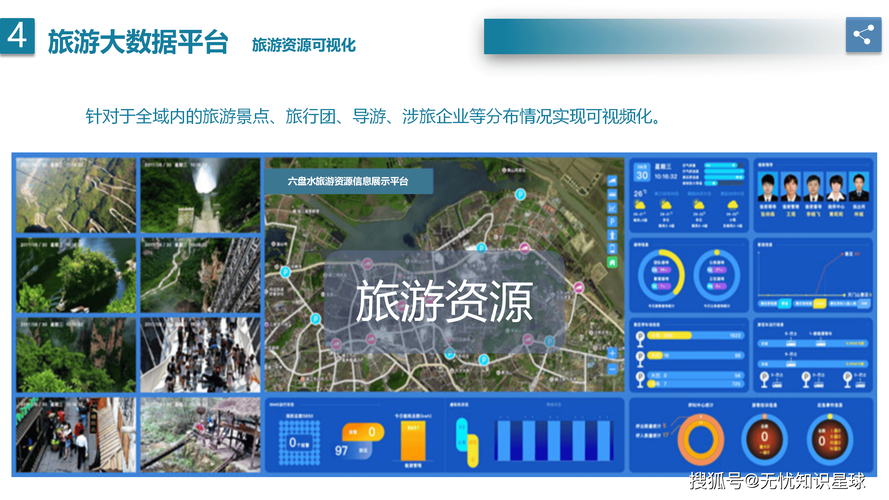889x500 pixels.
Task: Click the rain cloud icon of the last forecast day
Action: (x=732, y=205)
